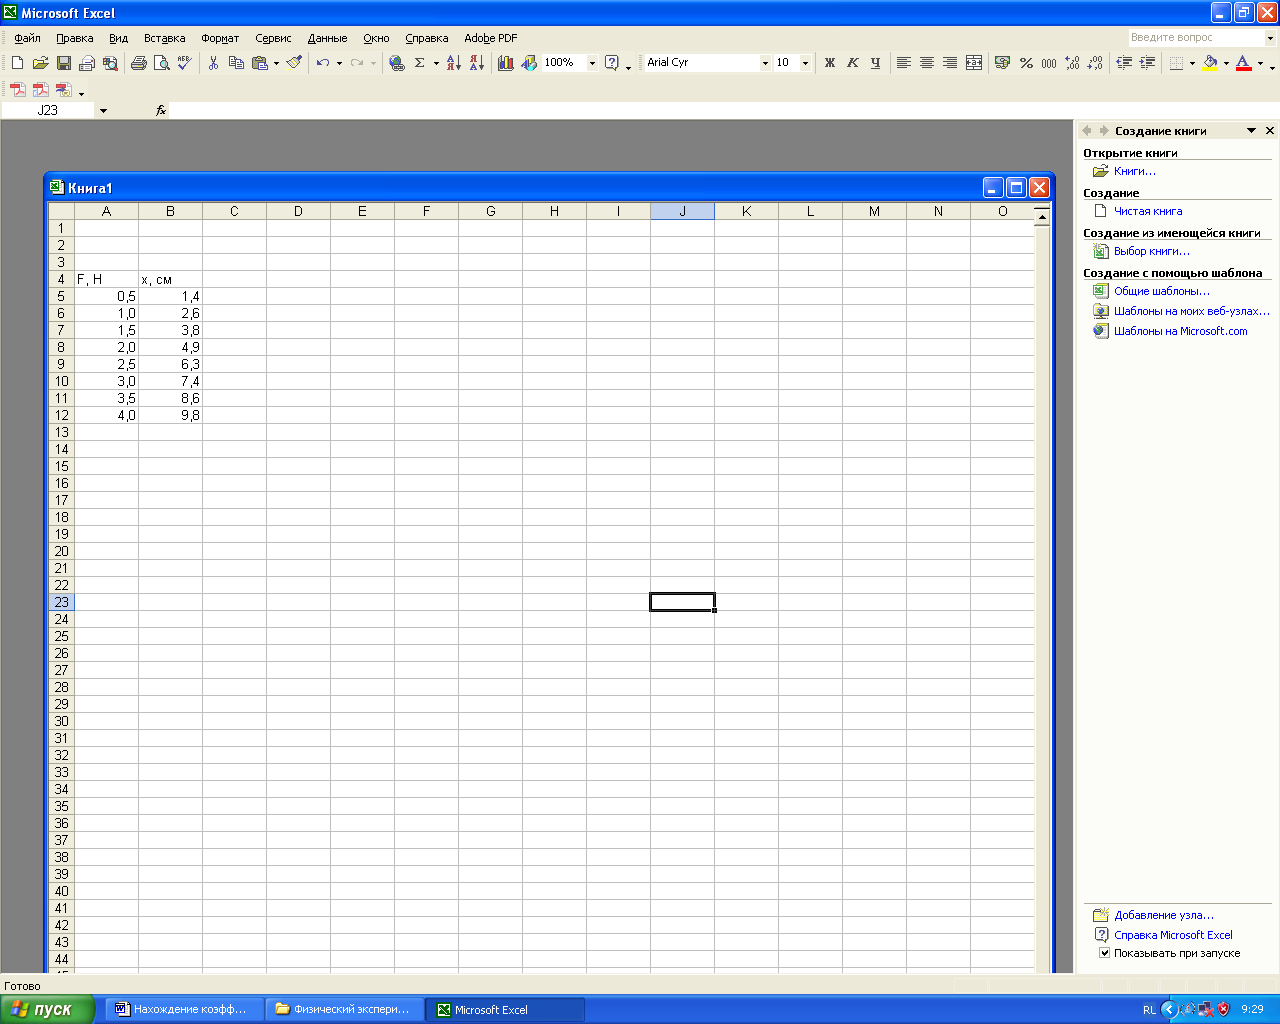Copy selection with the Copy icon

[236, 63]
